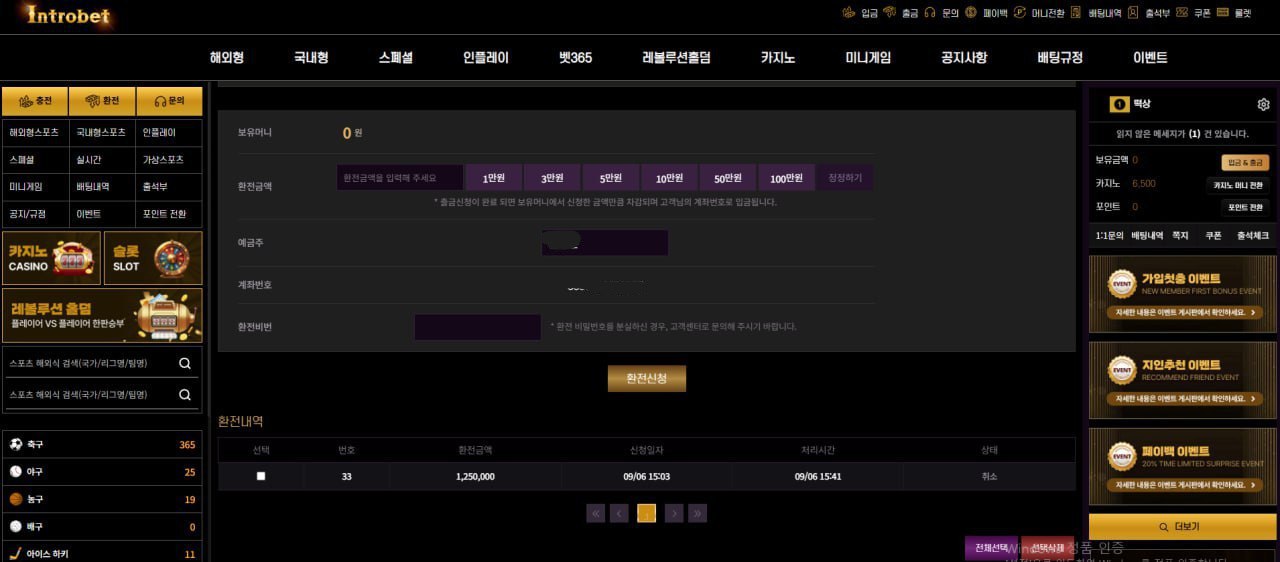Select the 축구 soccer ball icon

(16, 444)
